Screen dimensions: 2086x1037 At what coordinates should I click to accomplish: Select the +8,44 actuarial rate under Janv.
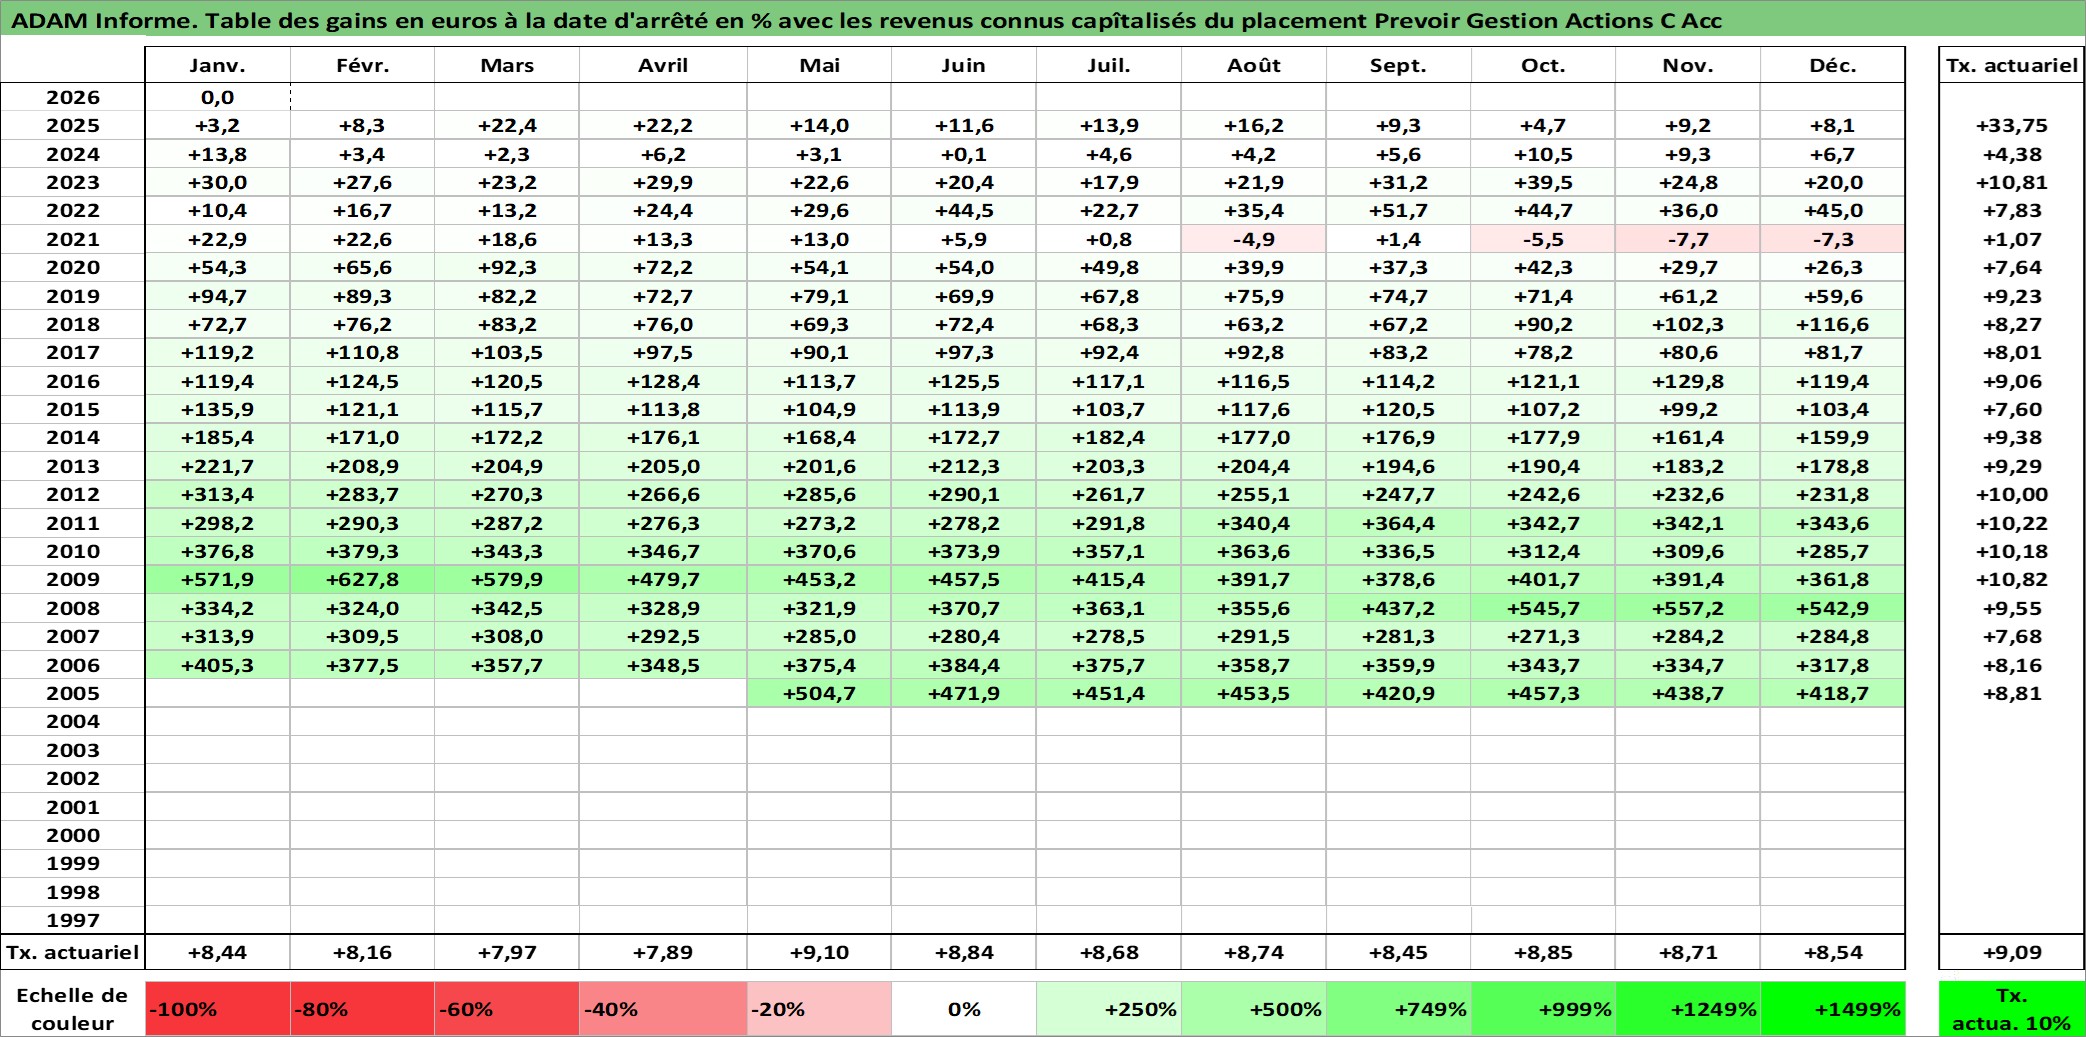[x=218, y=952]
